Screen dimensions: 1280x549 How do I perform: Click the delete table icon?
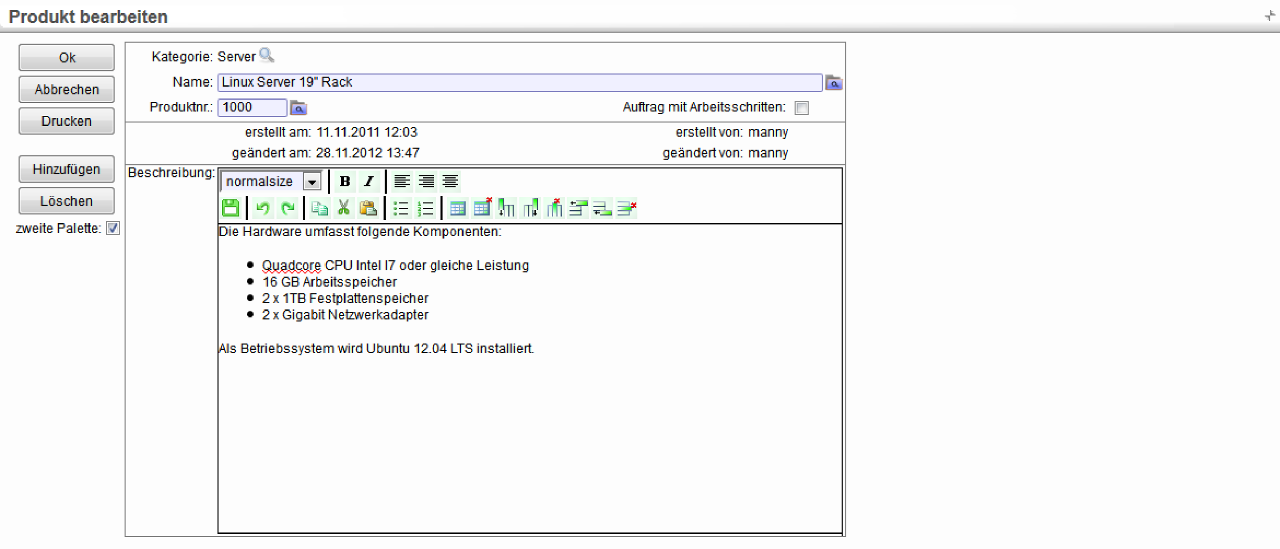[x=482, y=208]
